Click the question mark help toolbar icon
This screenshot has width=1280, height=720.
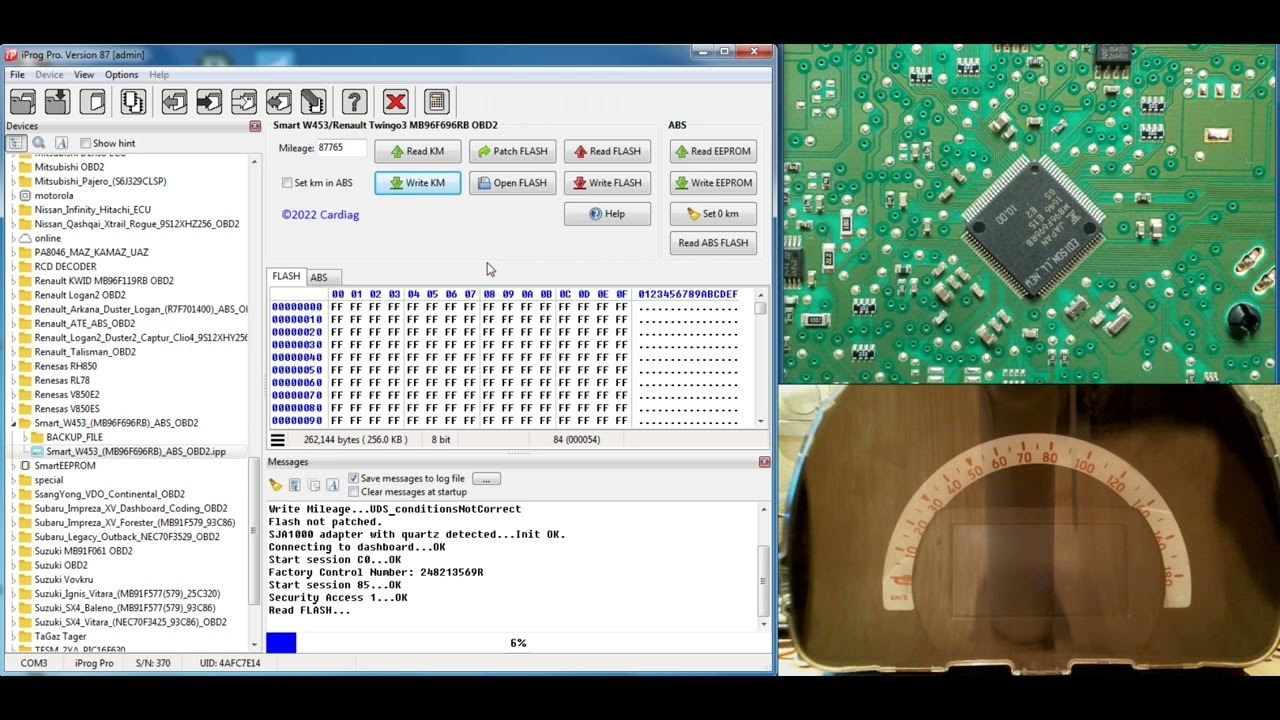tap(354, 101)
